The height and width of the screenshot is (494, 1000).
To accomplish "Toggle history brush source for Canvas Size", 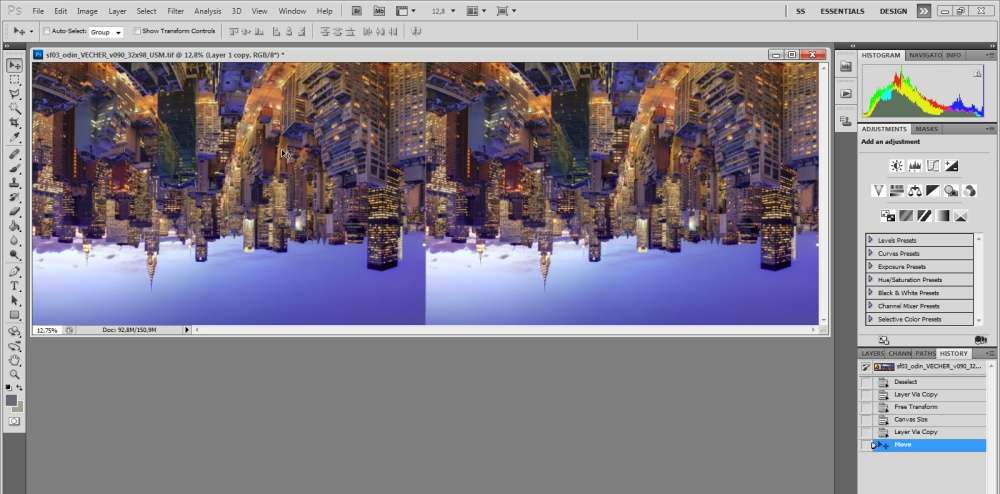I will coord(866,420).
